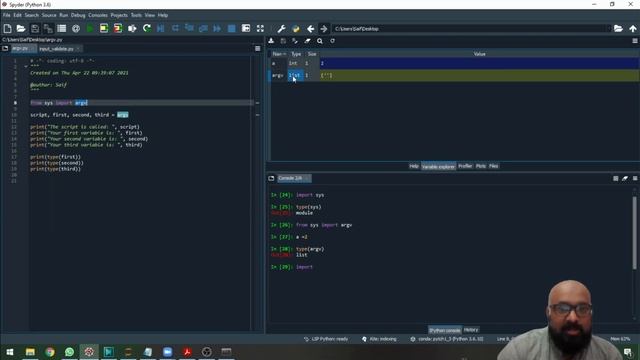Open the Tools menu
The image size is (640, 360).
coord(136,15)
